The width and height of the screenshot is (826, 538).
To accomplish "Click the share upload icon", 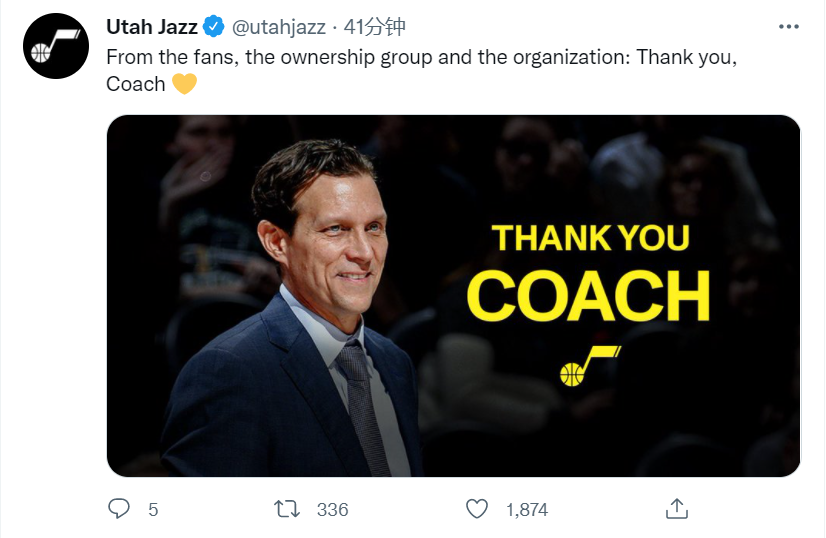I will [x=677, y=509].
